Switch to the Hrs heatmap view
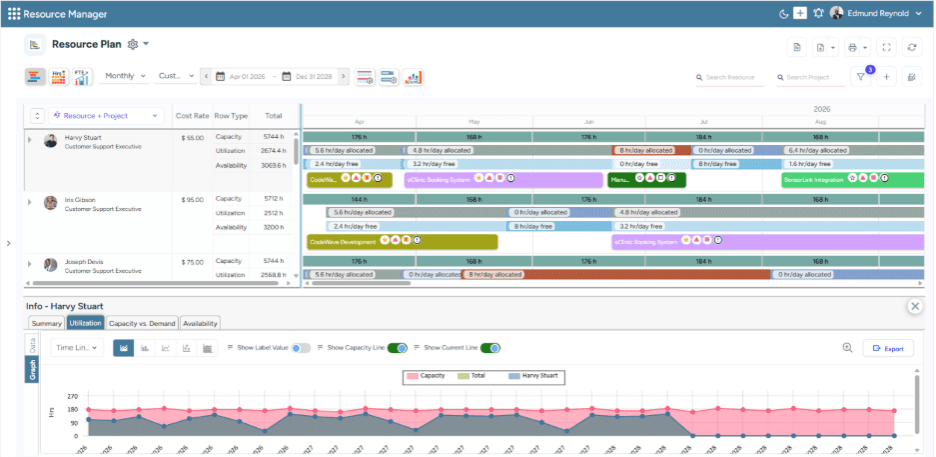The height and width of the screenshot is (457, 936). pyautogui.click(x=58, y=76)
